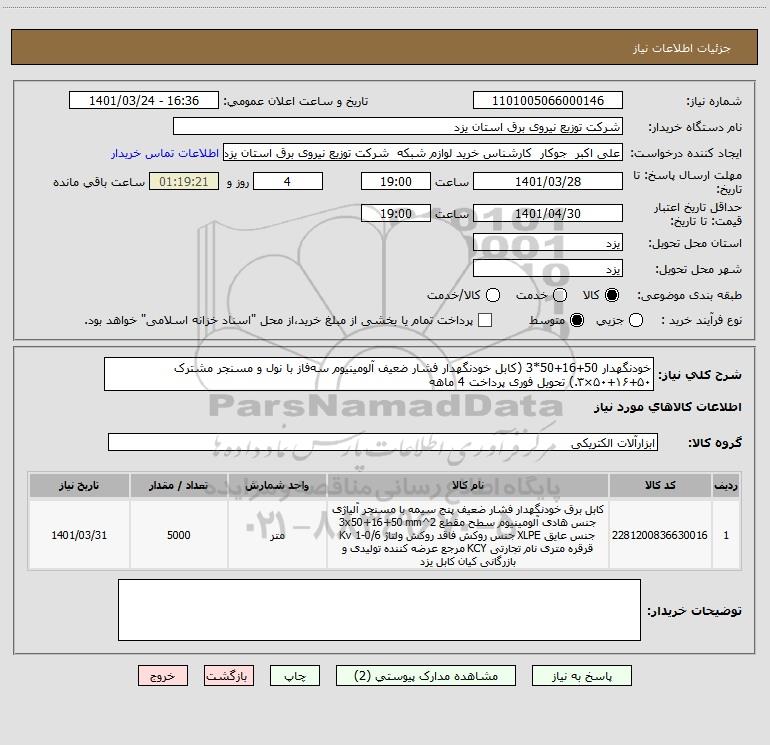
Task: Click the واحد شمارش column header
Action: point(277,485)
